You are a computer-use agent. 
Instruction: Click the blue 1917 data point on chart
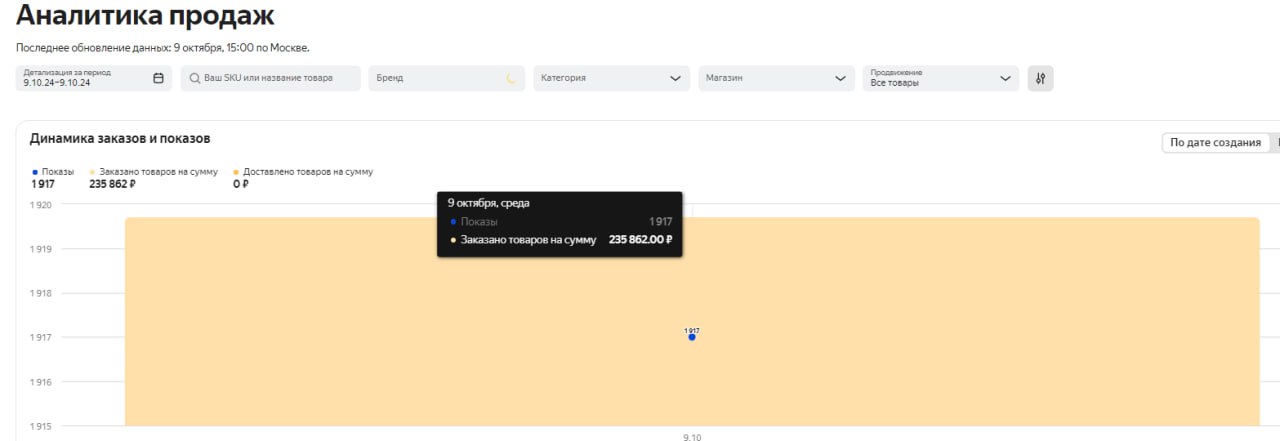coord(692,337)
